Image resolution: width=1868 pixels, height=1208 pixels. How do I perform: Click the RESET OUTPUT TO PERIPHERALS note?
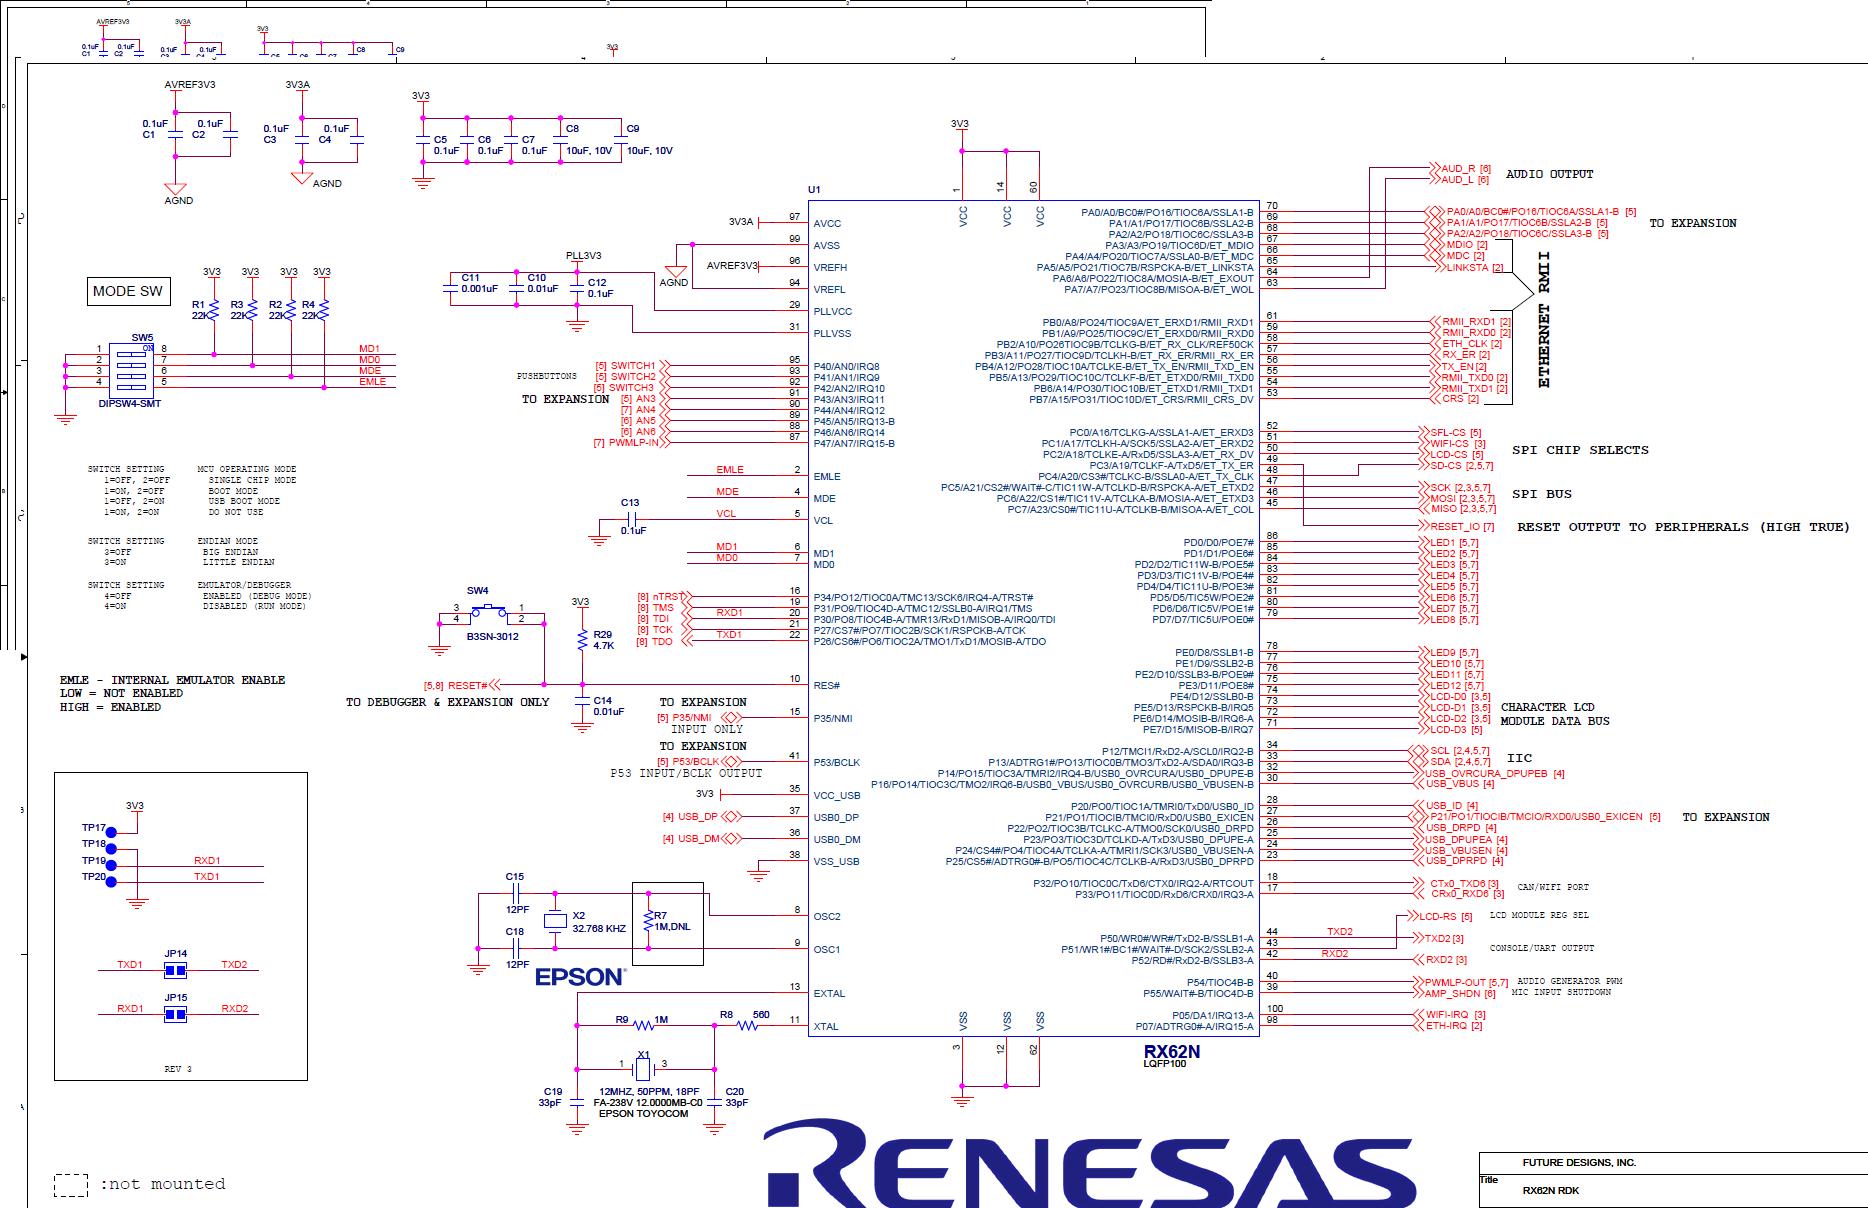pyautogui.click(x=1683, y=527)
